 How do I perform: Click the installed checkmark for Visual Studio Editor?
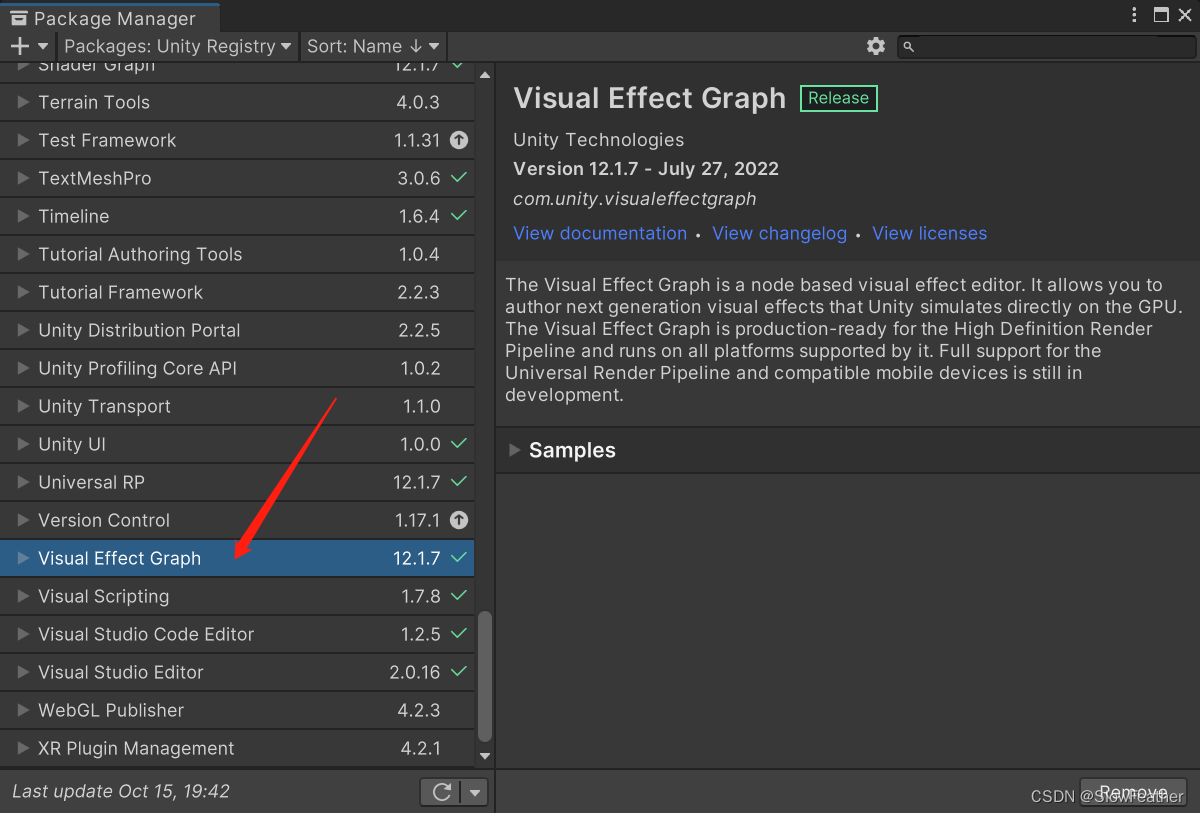pyautogui.click(x=459, y=672)
